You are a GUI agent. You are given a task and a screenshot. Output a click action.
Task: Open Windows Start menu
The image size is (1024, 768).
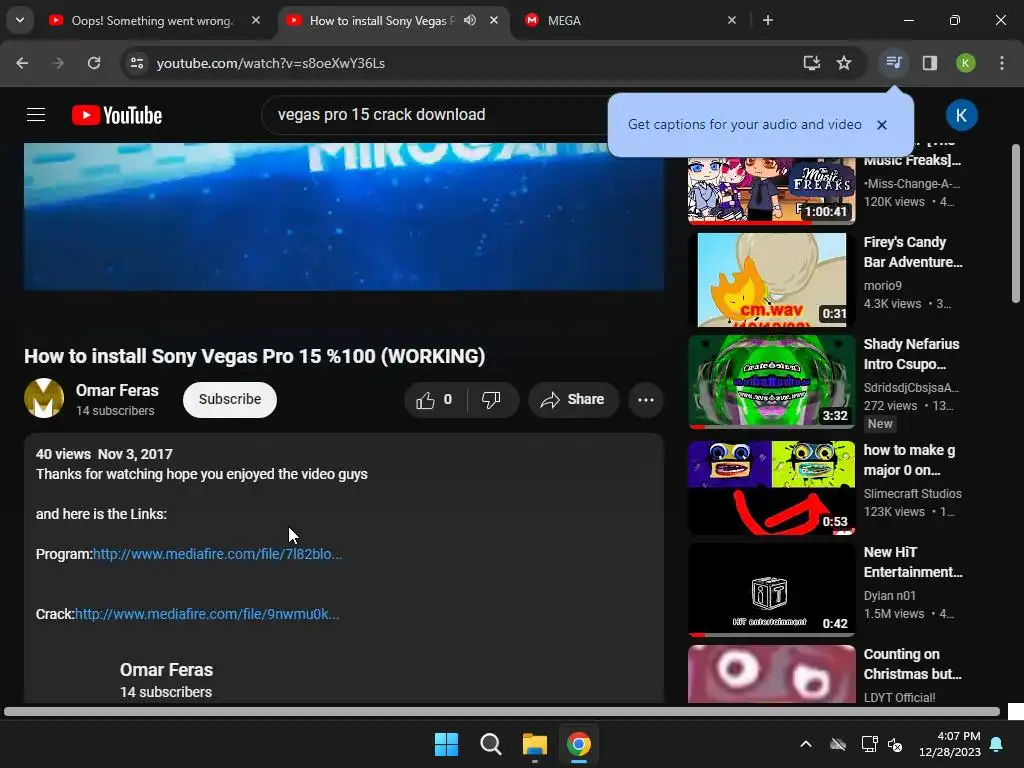point(447,744)
